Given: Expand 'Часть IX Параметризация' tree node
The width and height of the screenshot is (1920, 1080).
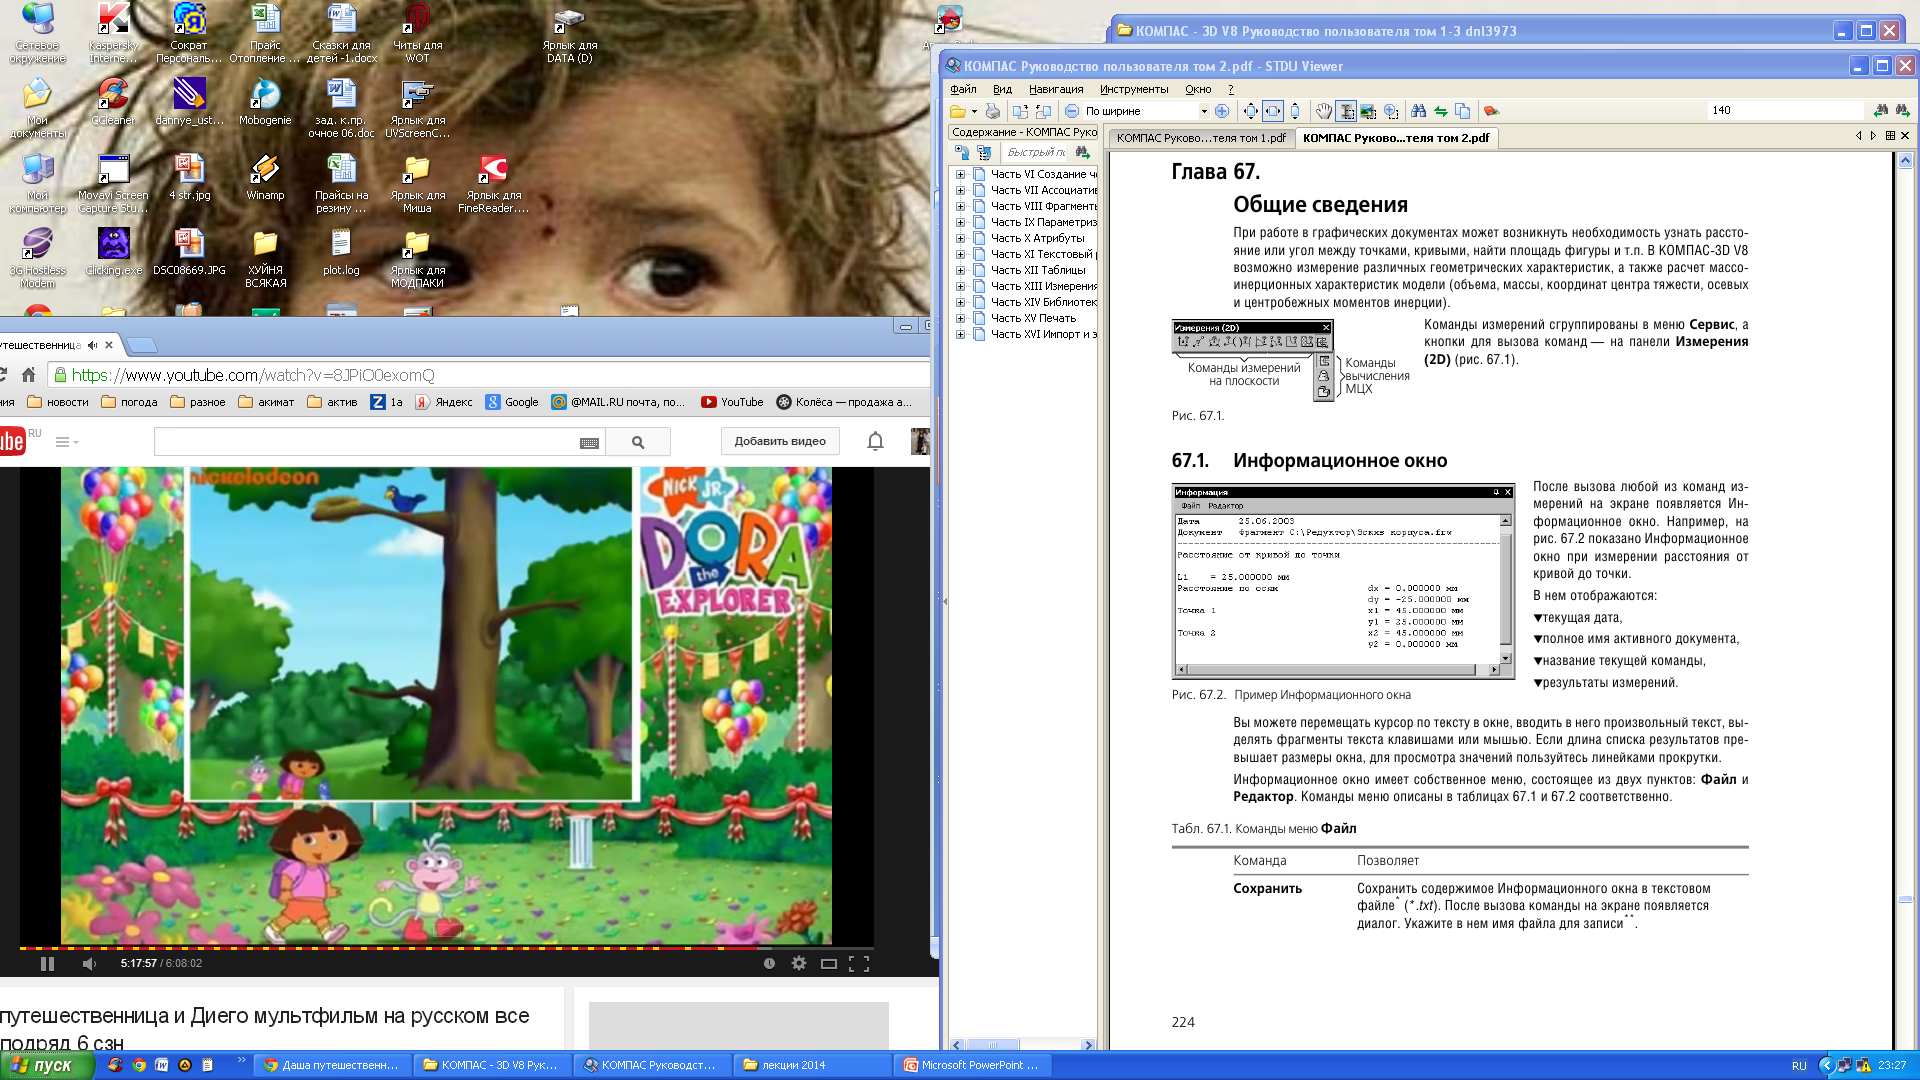Looking at the screenshot, I should [x=960, y=222].
